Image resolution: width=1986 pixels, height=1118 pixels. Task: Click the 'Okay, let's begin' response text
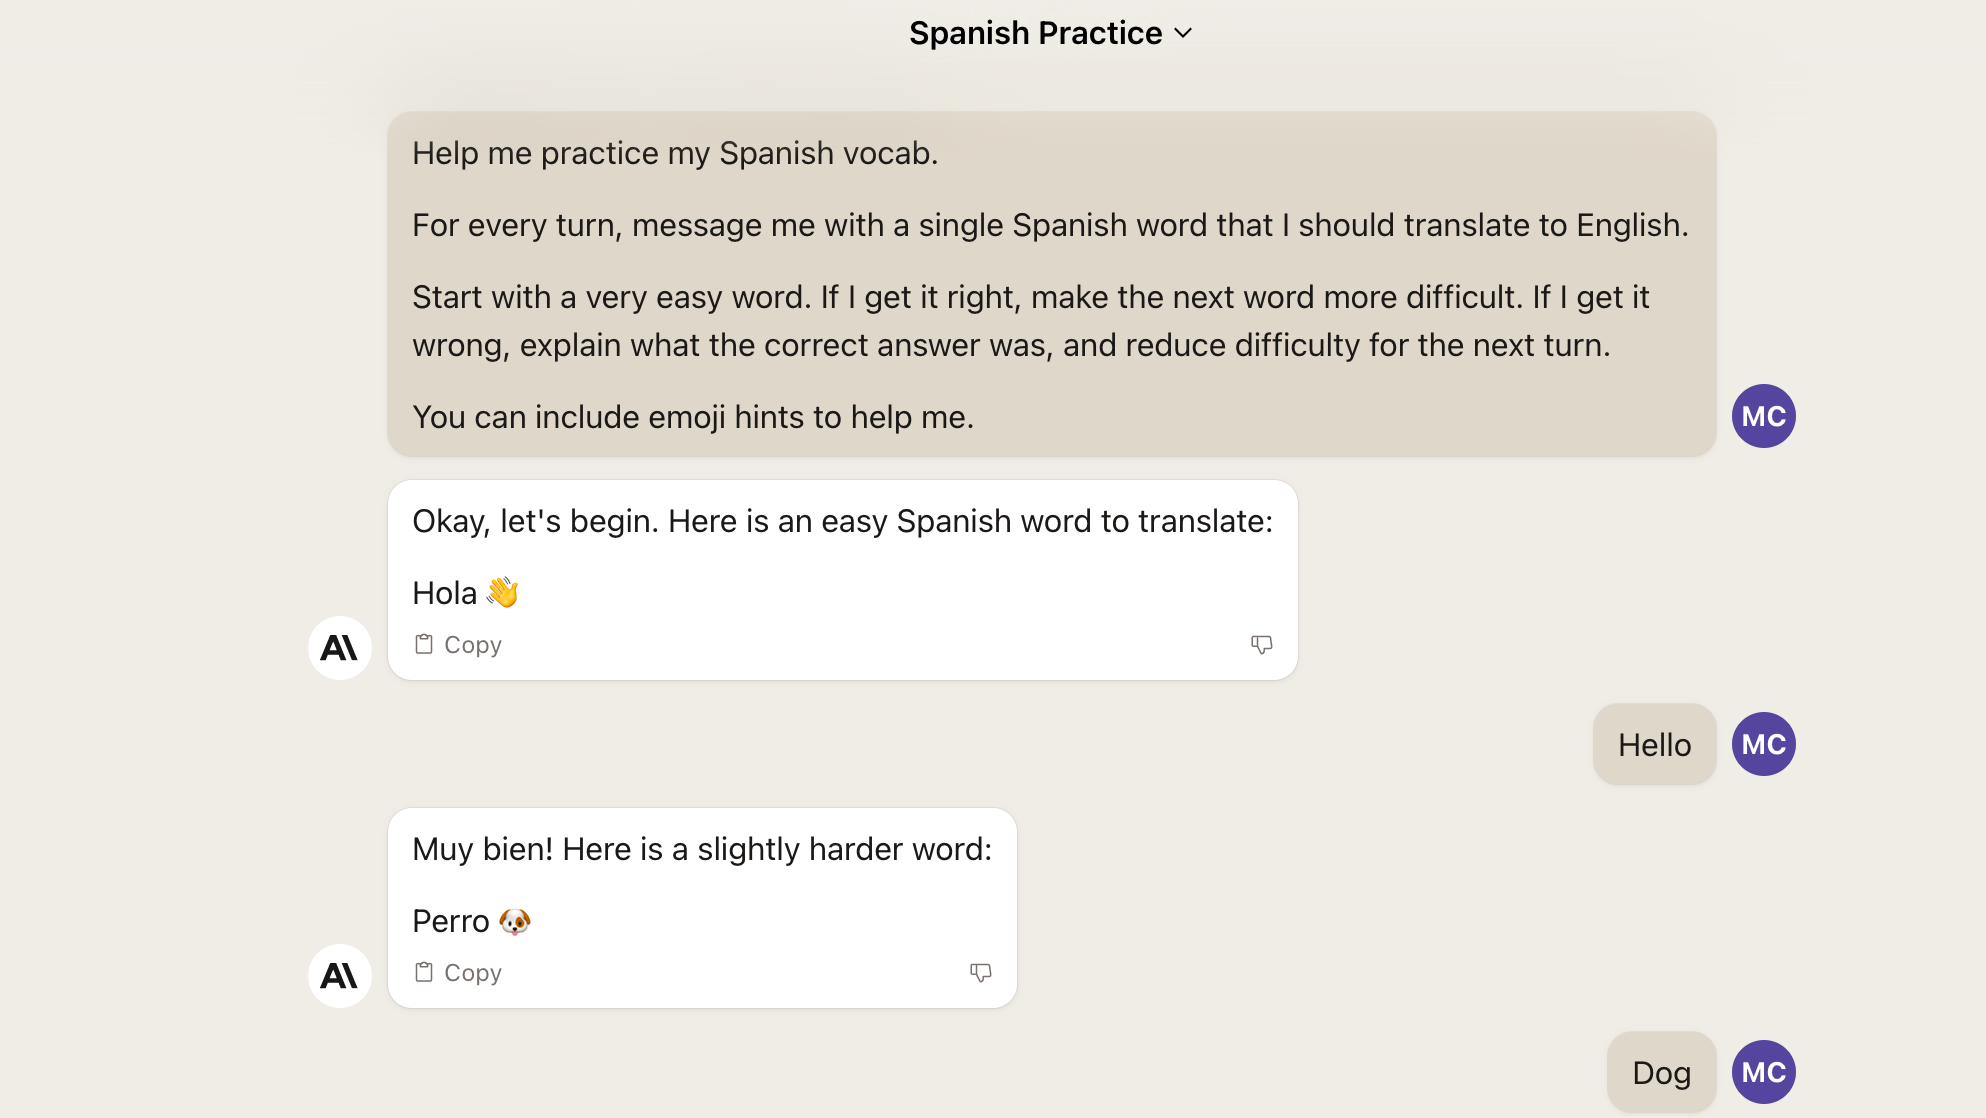coord(842,521)
